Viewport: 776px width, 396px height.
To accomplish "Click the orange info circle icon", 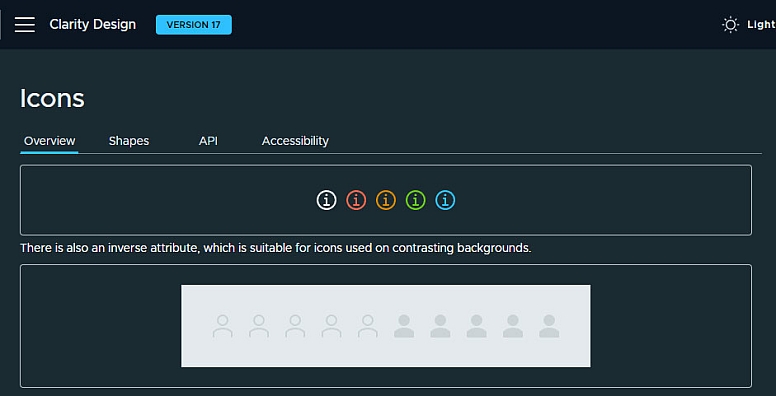I will 386,200.
